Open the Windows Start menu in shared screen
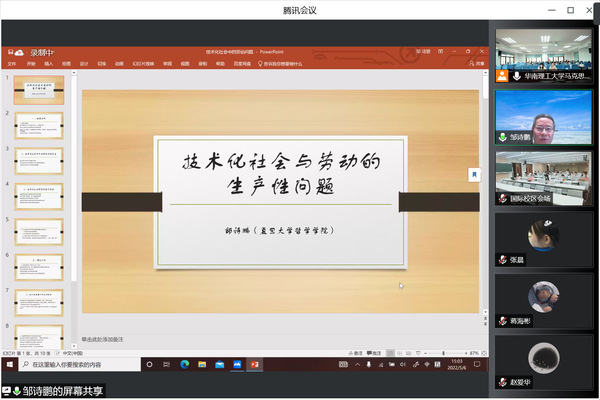The height and width of the screenshot is (400, 600). point(10,365)
